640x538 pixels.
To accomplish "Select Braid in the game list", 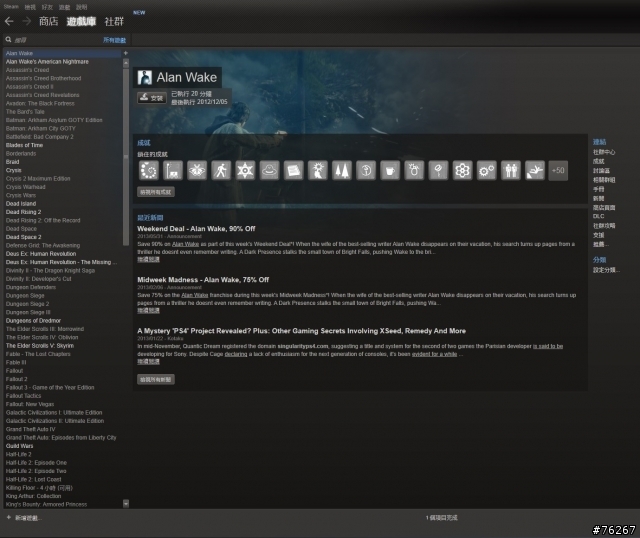I will (12, 162).
